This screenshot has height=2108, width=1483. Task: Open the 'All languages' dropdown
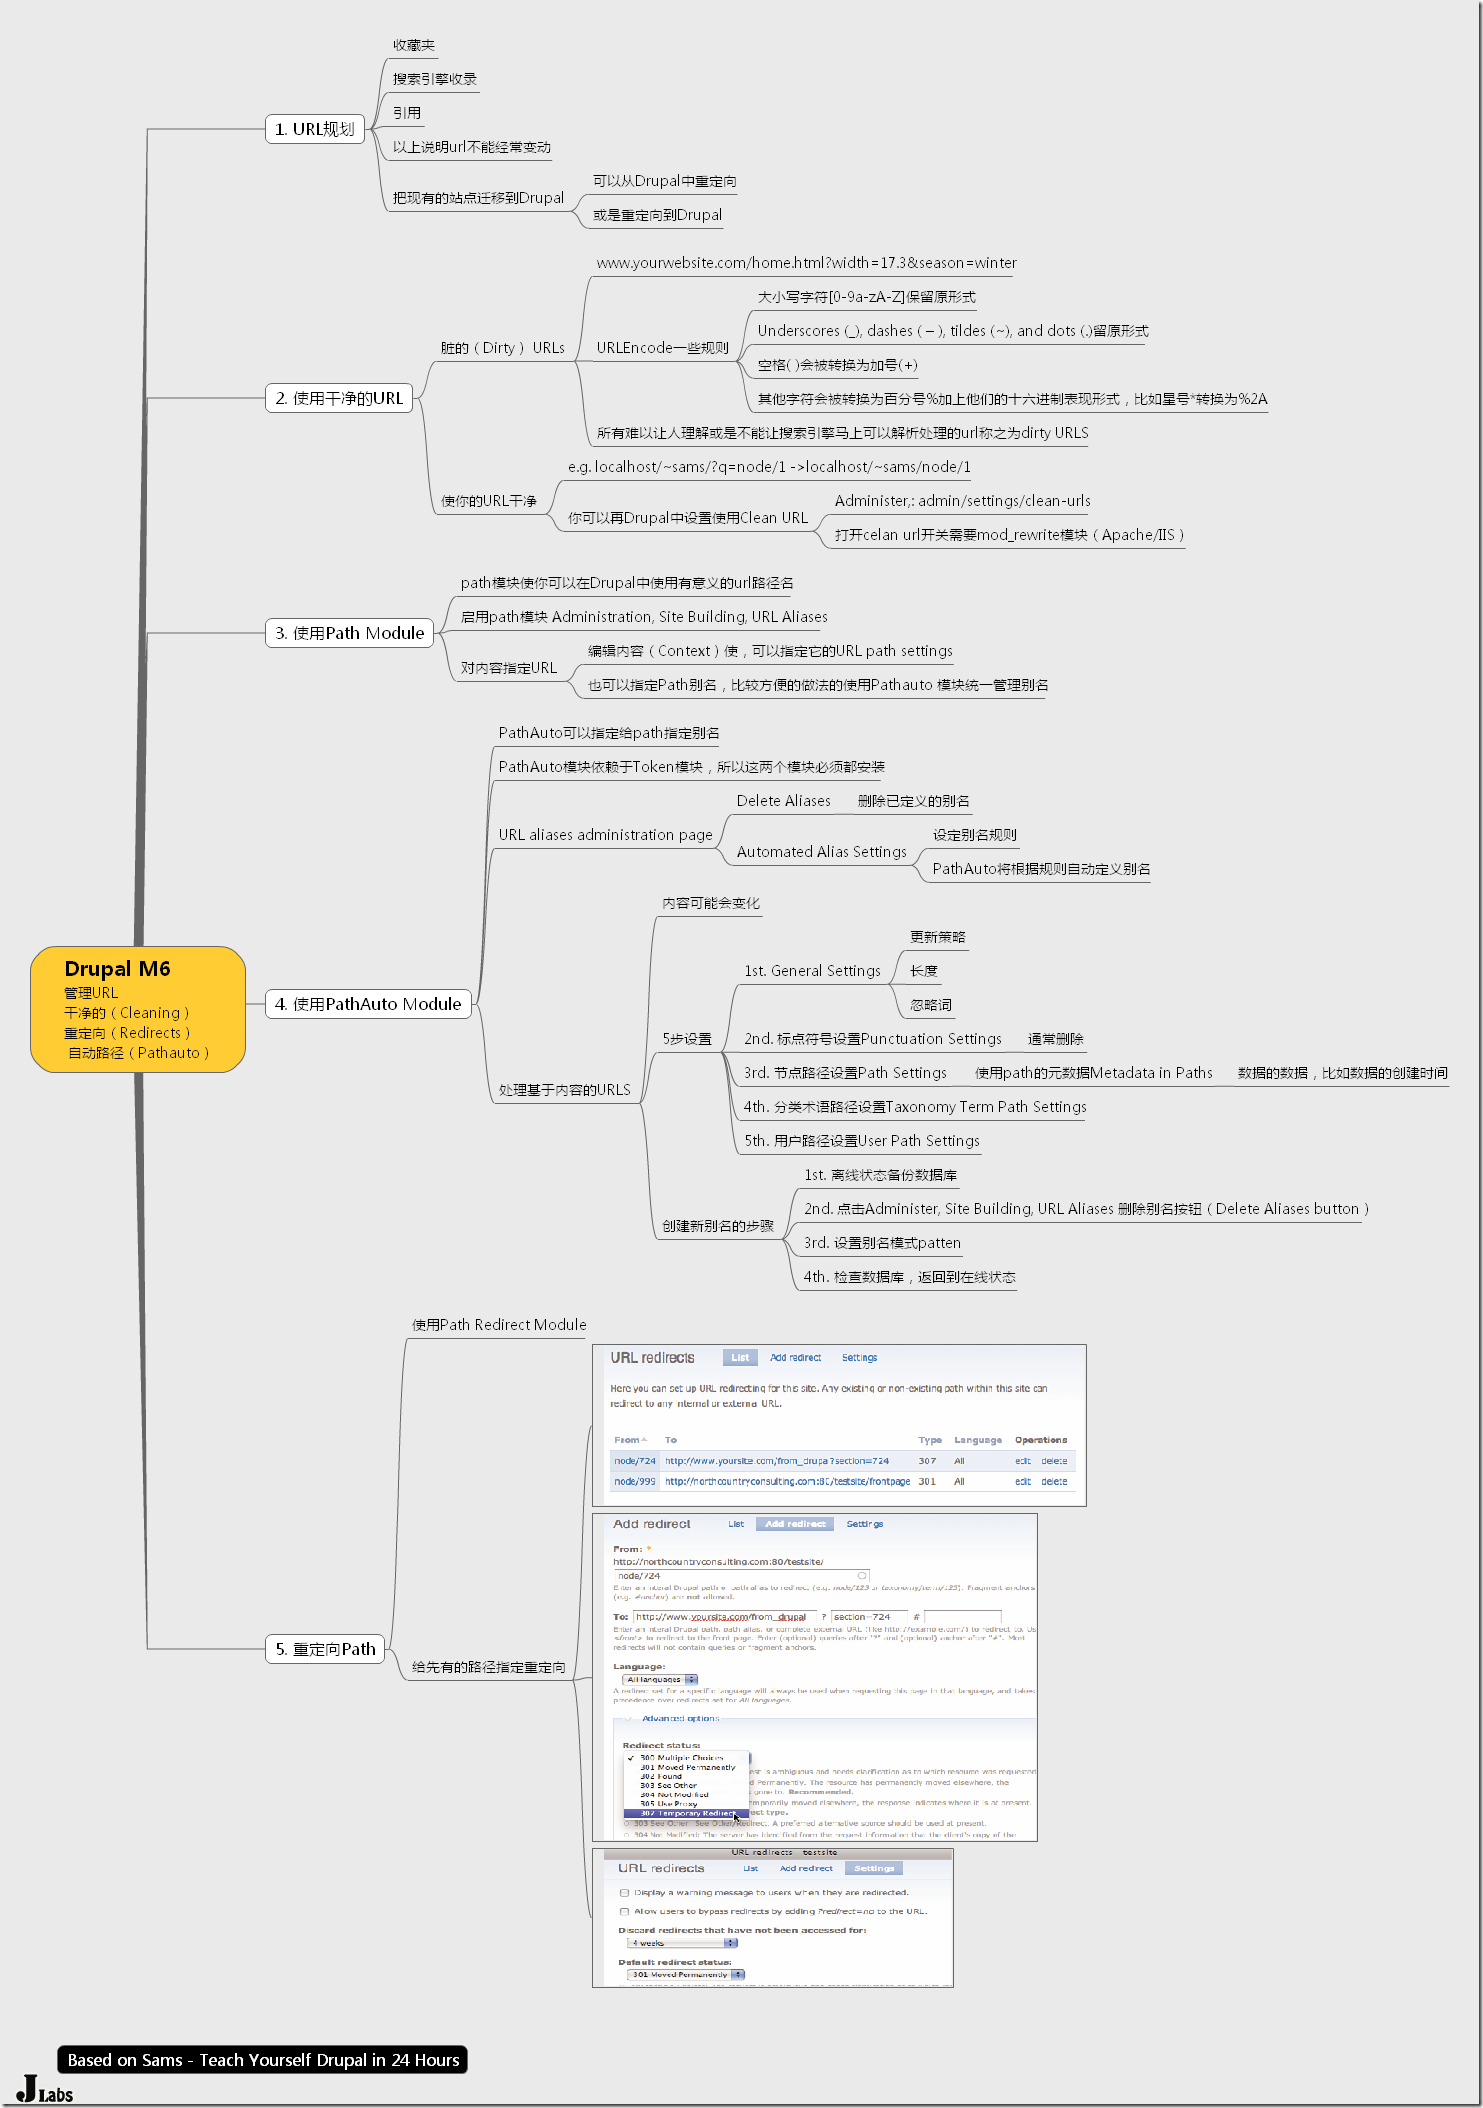pos(660,1680)
